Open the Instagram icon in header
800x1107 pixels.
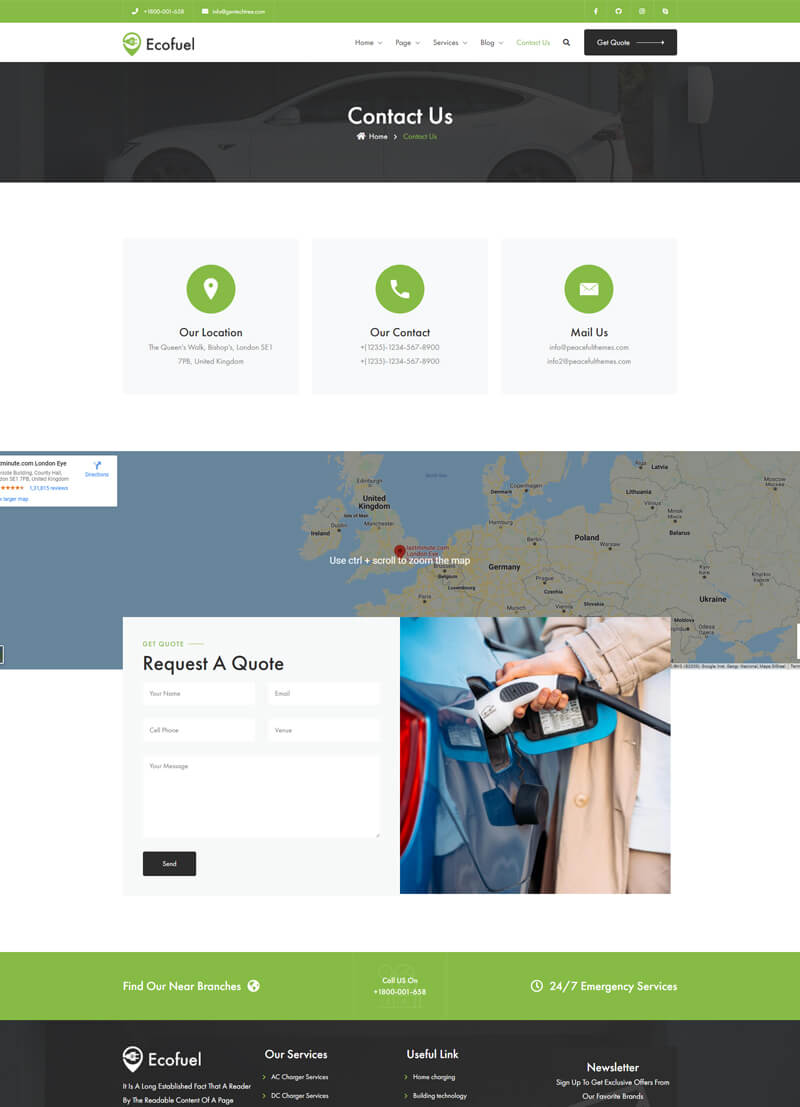642,11
